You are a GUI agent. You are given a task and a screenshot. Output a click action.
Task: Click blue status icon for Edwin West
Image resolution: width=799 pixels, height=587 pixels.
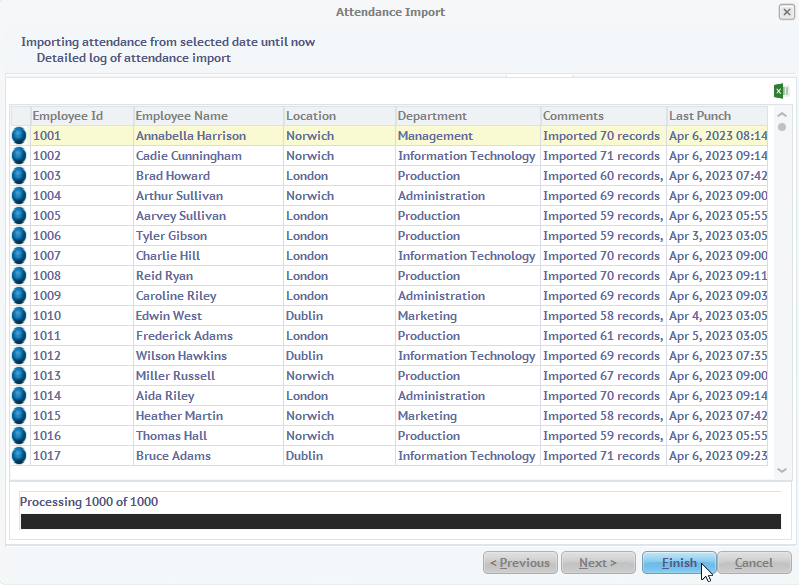pos(19,316)
